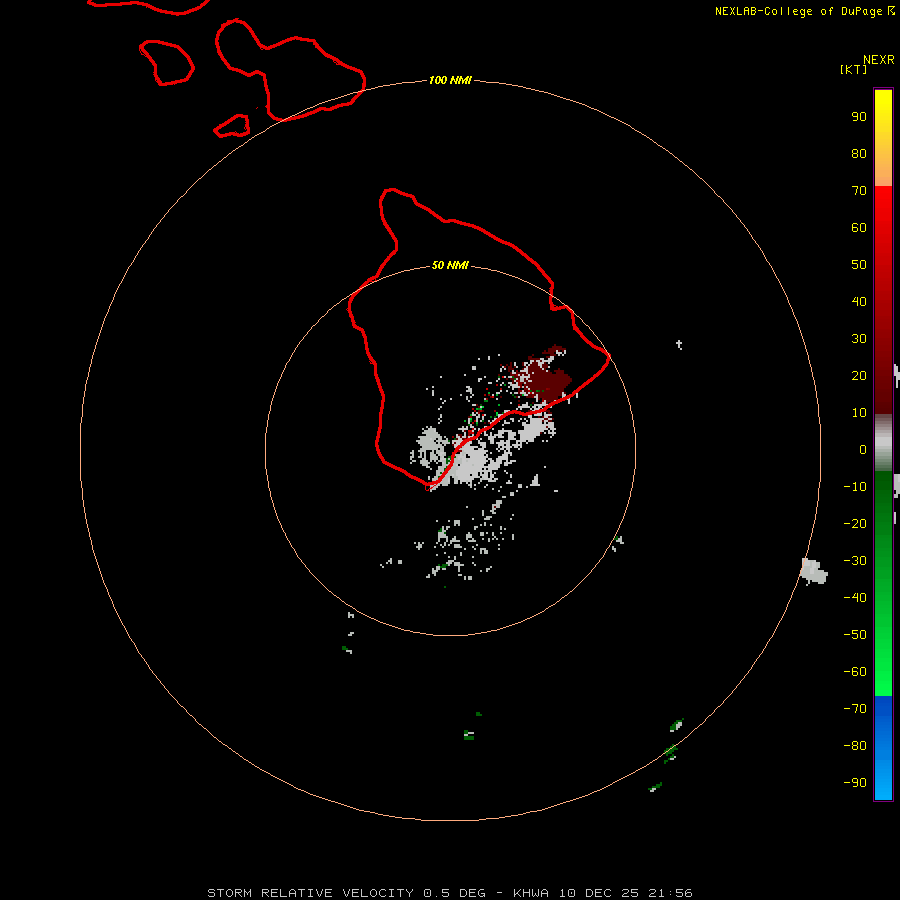This screenshot has width=900, height=900.
Task: Click the blue bottom segment of color bar
Action: tap(883, 748)
